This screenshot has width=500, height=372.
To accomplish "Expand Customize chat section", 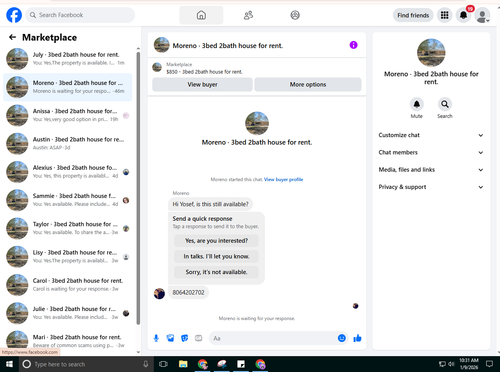I will [x=431, y=135].
